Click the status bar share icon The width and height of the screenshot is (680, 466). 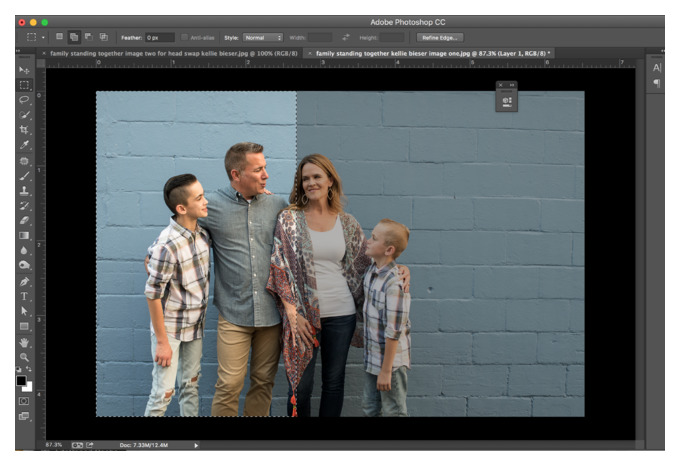coord(90,445)
